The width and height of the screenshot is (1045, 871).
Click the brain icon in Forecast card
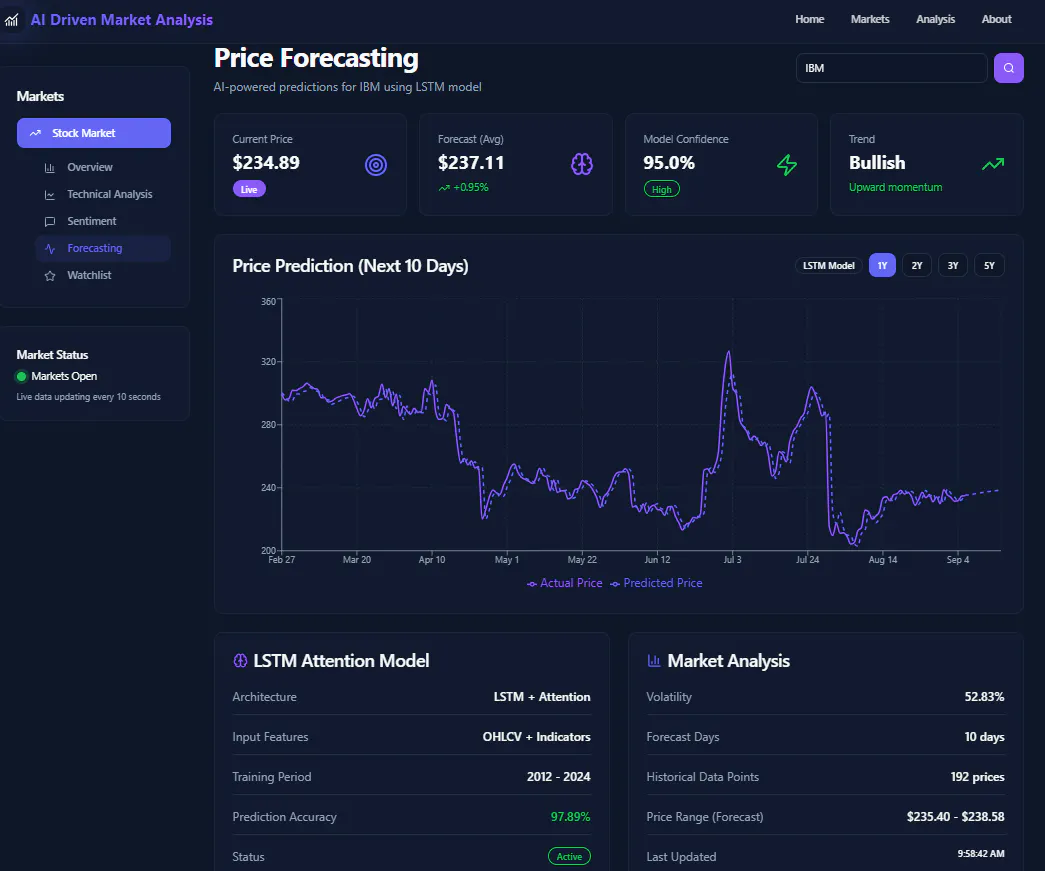tap(582, 164)
